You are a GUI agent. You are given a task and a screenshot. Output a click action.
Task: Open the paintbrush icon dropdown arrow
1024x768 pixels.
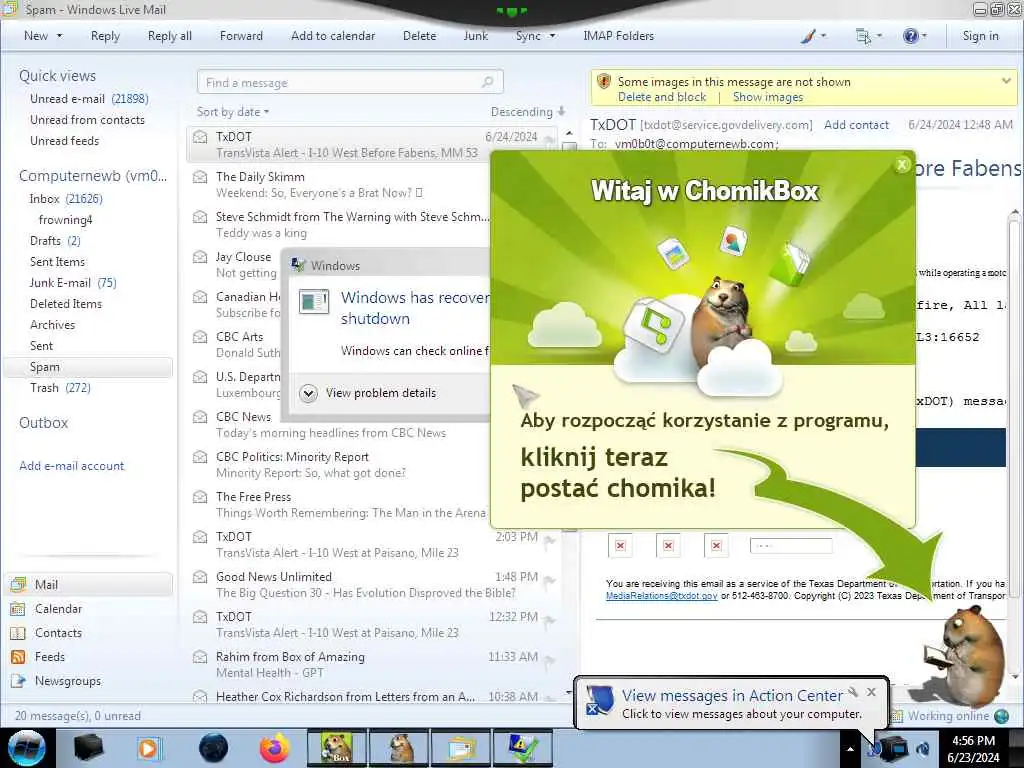click(x=823, y=36)
